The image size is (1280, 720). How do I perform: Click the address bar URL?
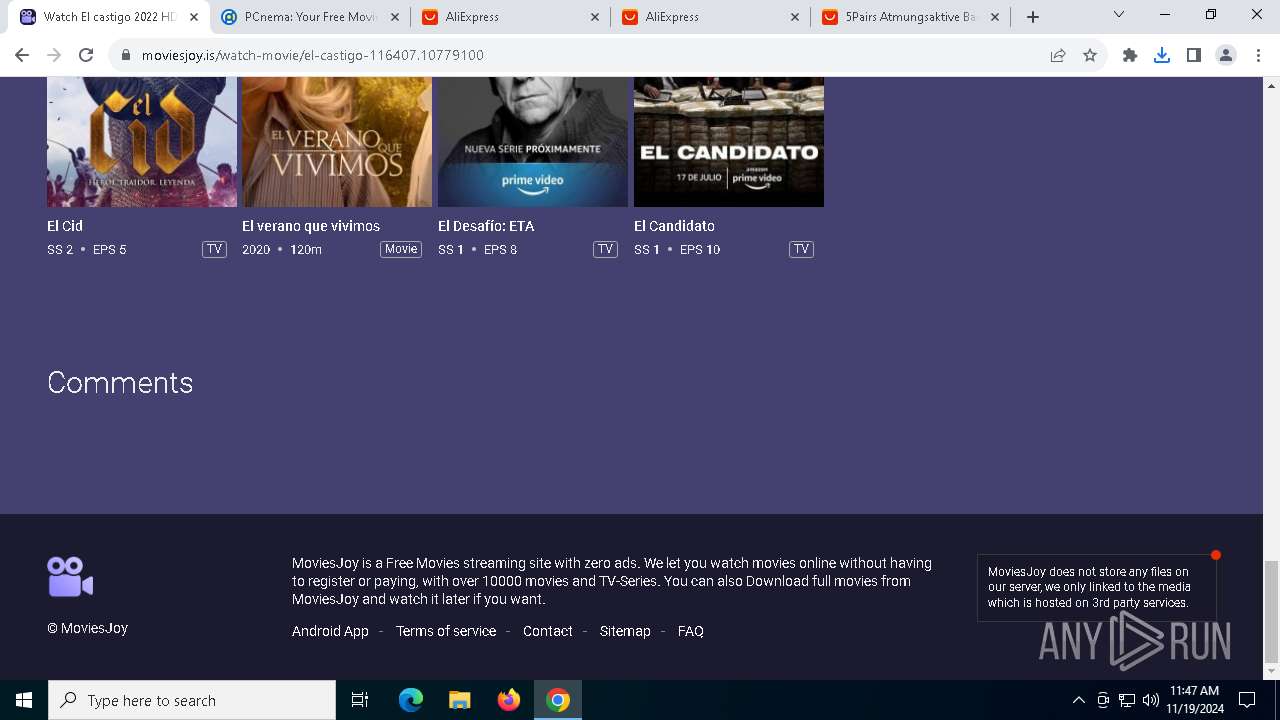coord(312,55)
